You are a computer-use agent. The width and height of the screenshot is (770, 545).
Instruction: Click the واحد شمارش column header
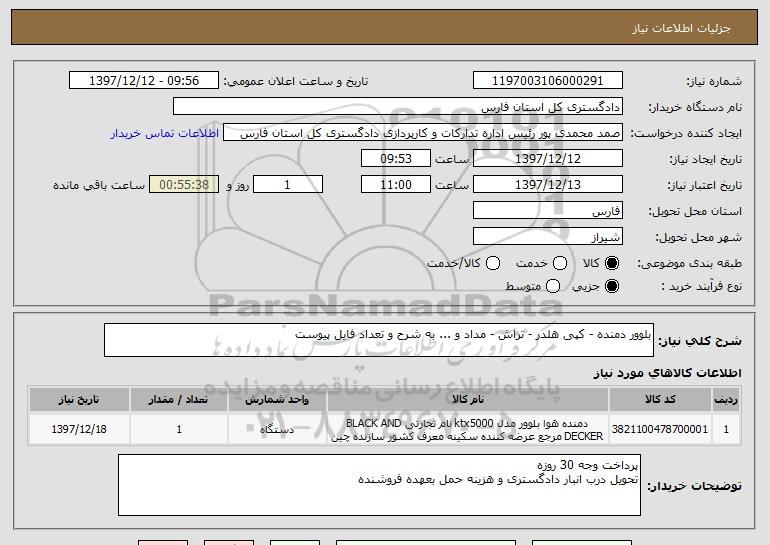(x=277, y=399)
